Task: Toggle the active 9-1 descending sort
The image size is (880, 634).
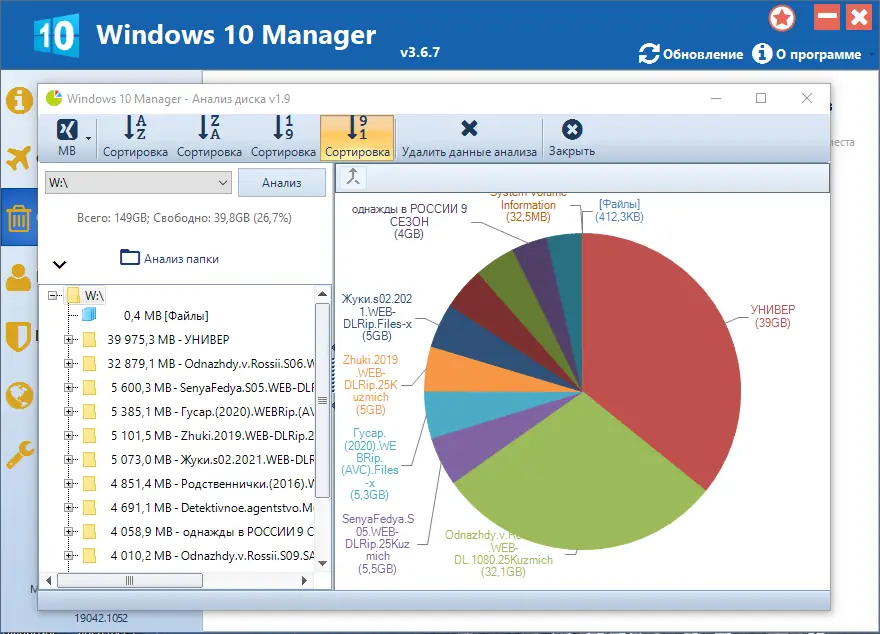Action: tap(357, 137)
